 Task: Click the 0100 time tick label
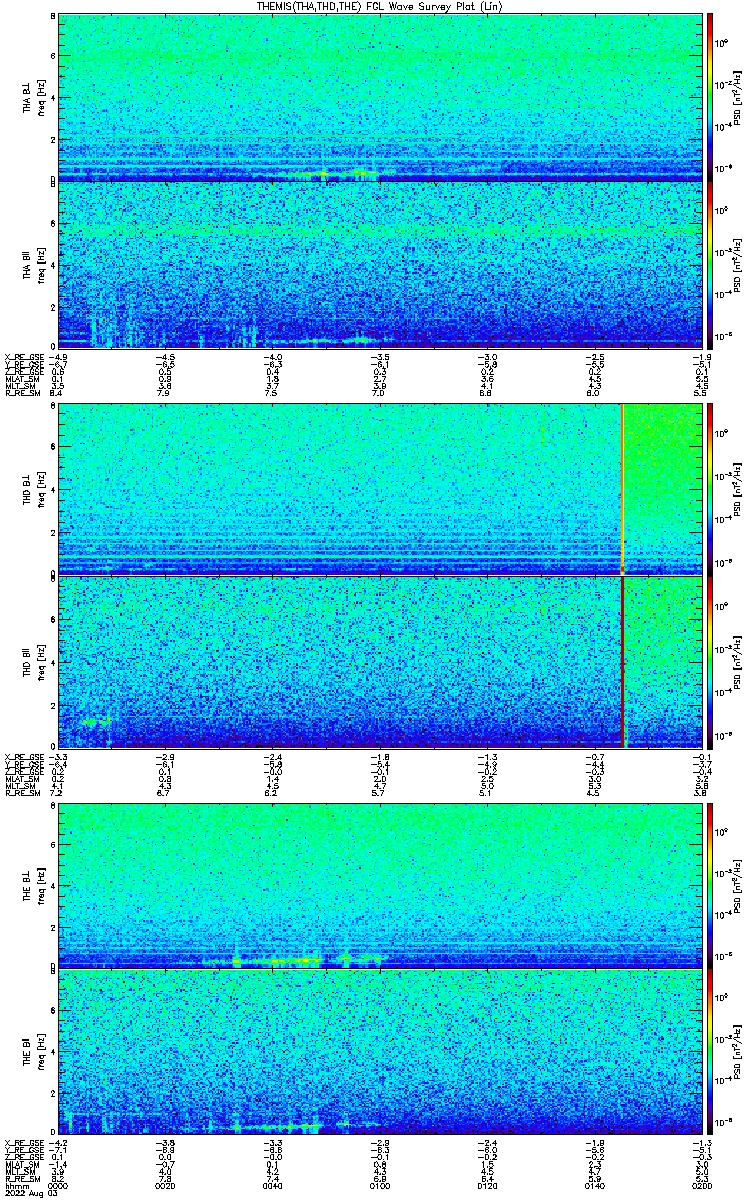click(x=379, y=1184)
